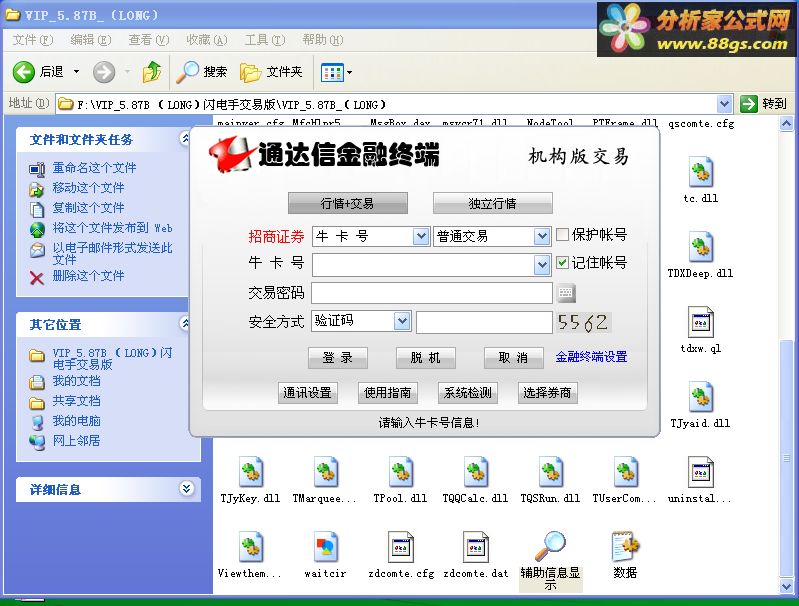This screenshot has height=606, width=799.
Task: Open the 文件(F) menu
Action: click(32, 40)
